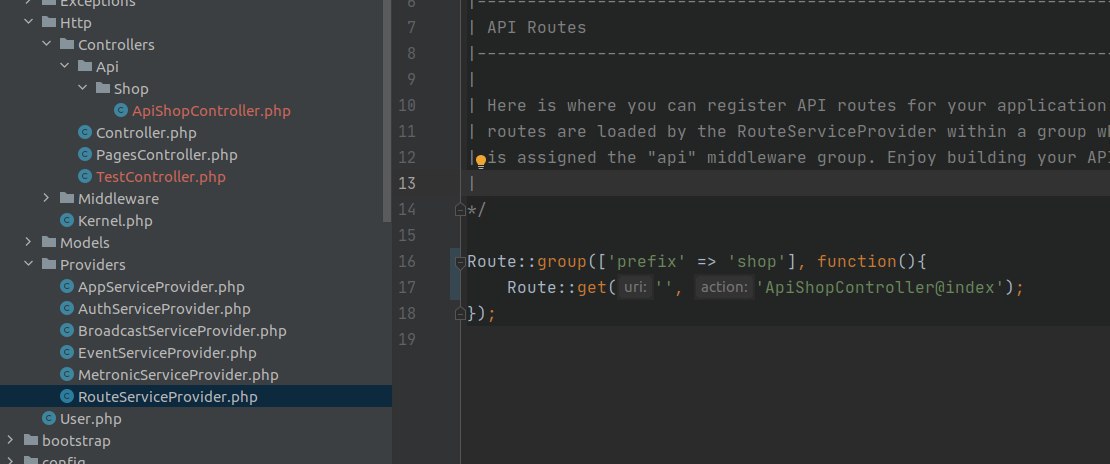This screenshot has width=1110, height=464.
Task: Click the fold end marker at line 18
Action: point(460,313)
